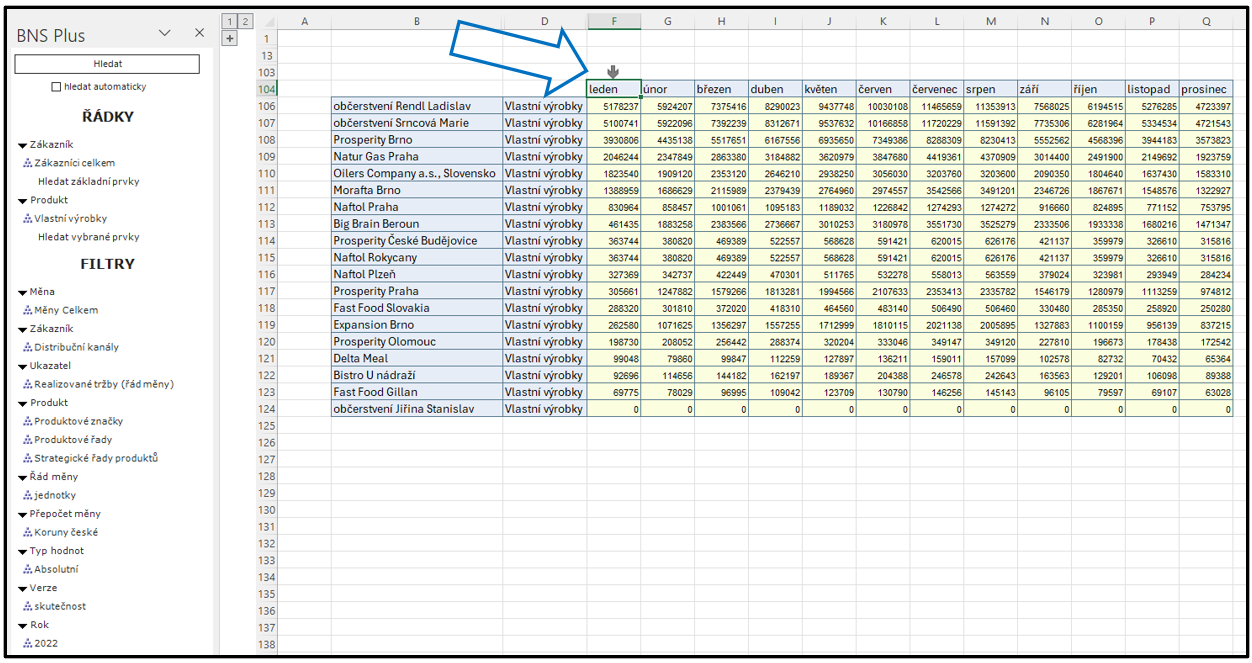Select column Q header
Image resolution: width=1252 pixels, height=663 pixels.
1206,21
